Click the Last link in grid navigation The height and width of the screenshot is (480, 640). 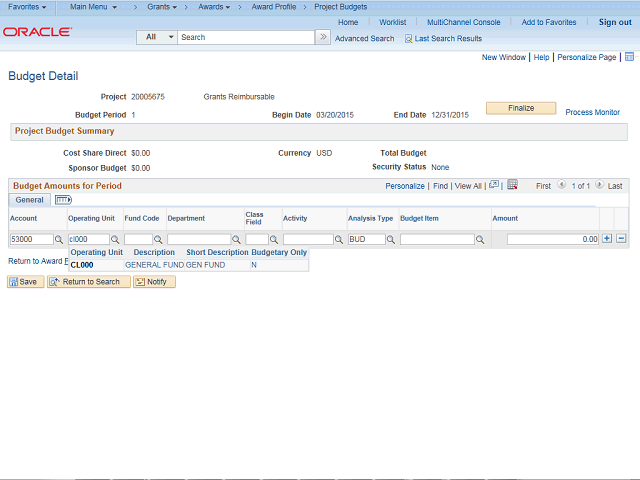[x=615, y=186]
